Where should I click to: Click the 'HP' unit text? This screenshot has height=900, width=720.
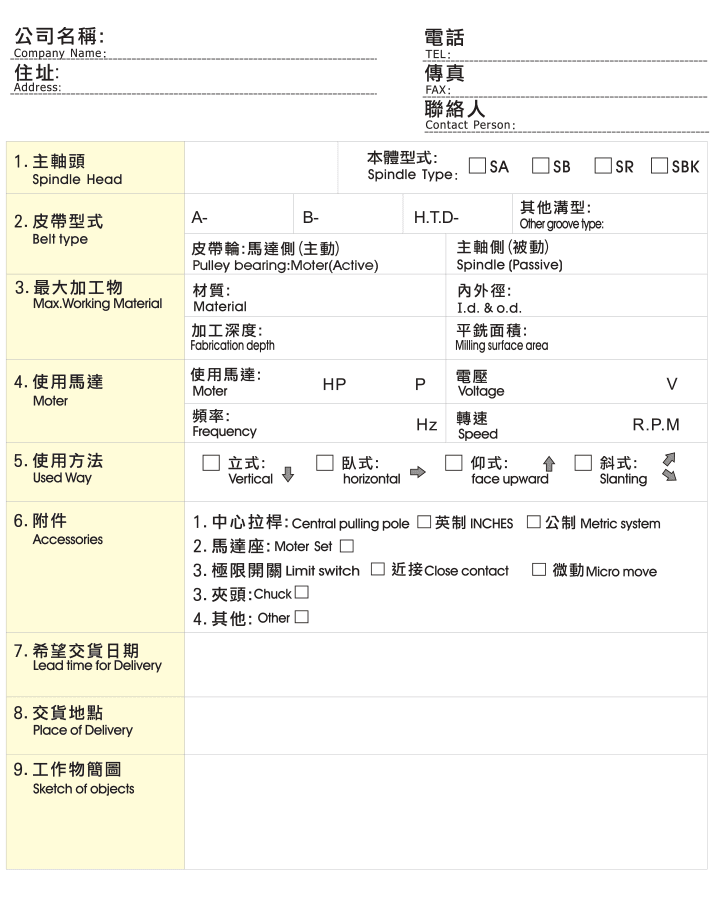click(334, 385)
